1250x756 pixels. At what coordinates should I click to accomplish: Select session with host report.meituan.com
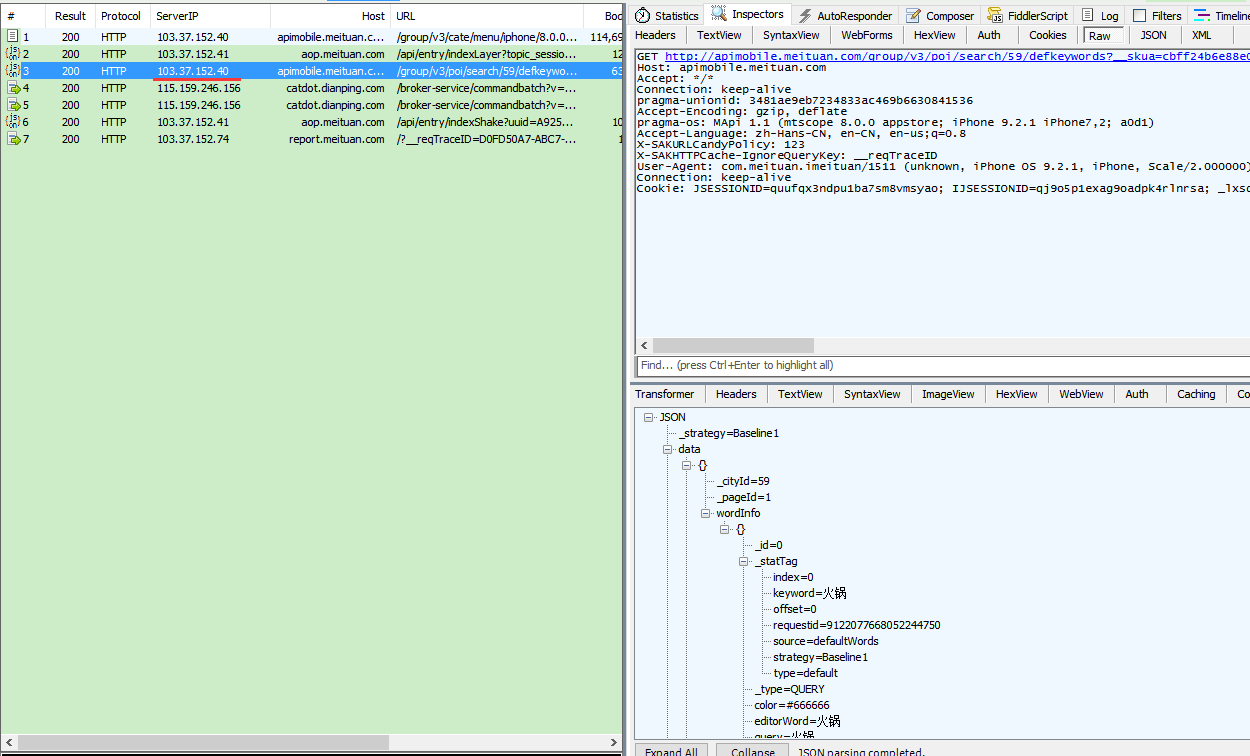click(x=310, y=139)
